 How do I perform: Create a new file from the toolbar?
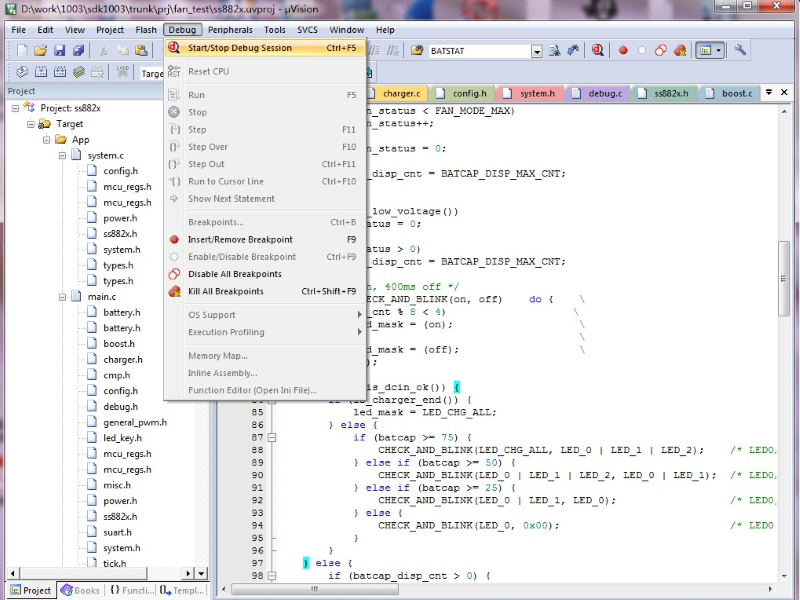click(22, 51)
